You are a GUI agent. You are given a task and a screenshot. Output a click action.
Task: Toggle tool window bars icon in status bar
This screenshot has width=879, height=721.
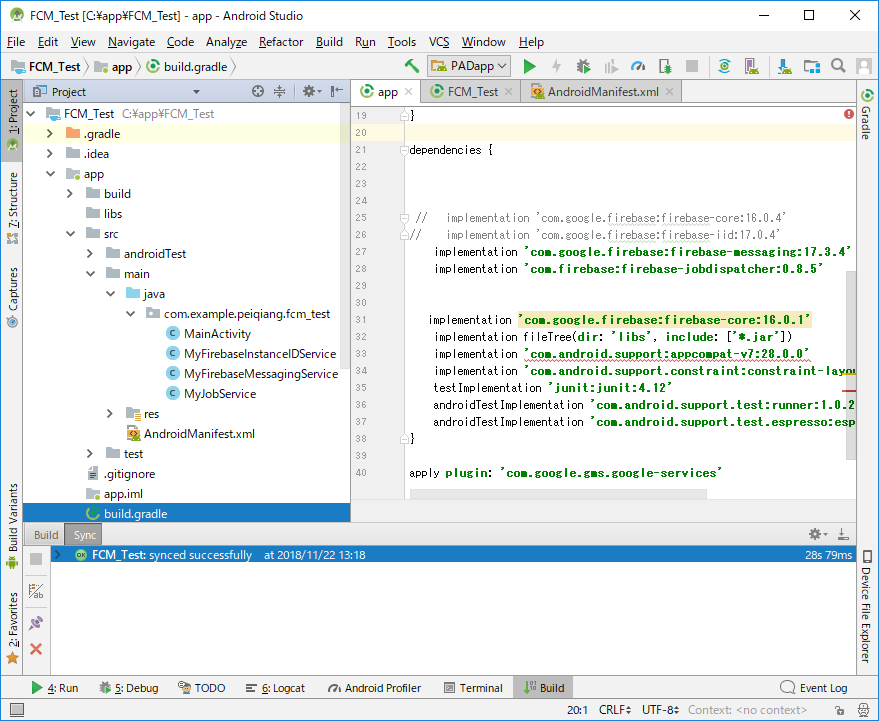click(17, 710)
